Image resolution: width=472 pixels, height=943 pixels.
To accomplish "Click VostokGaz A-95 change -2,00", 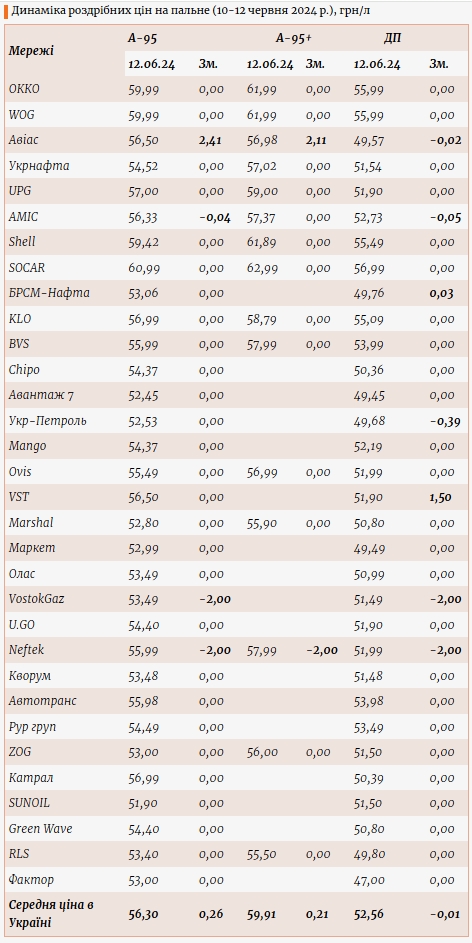I will tap(215, 599).
